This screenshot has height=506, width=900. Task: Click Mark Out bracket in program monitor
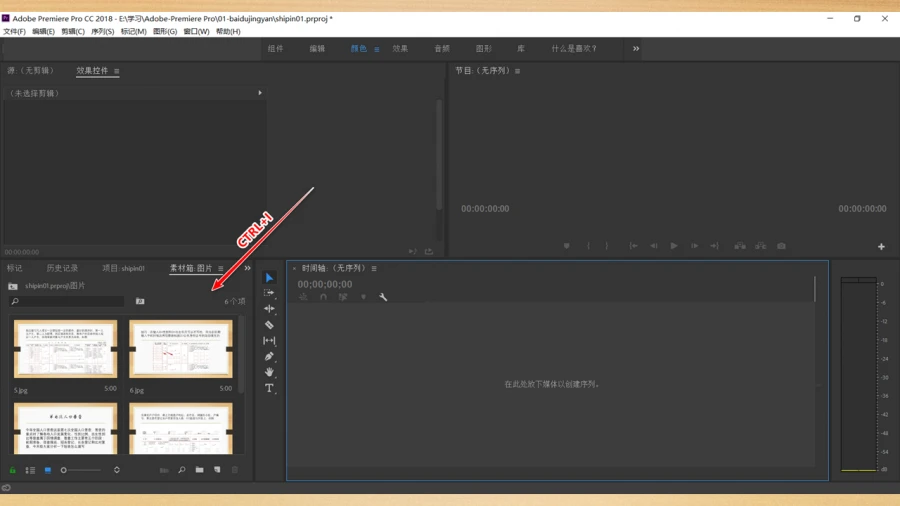[607, 246]
